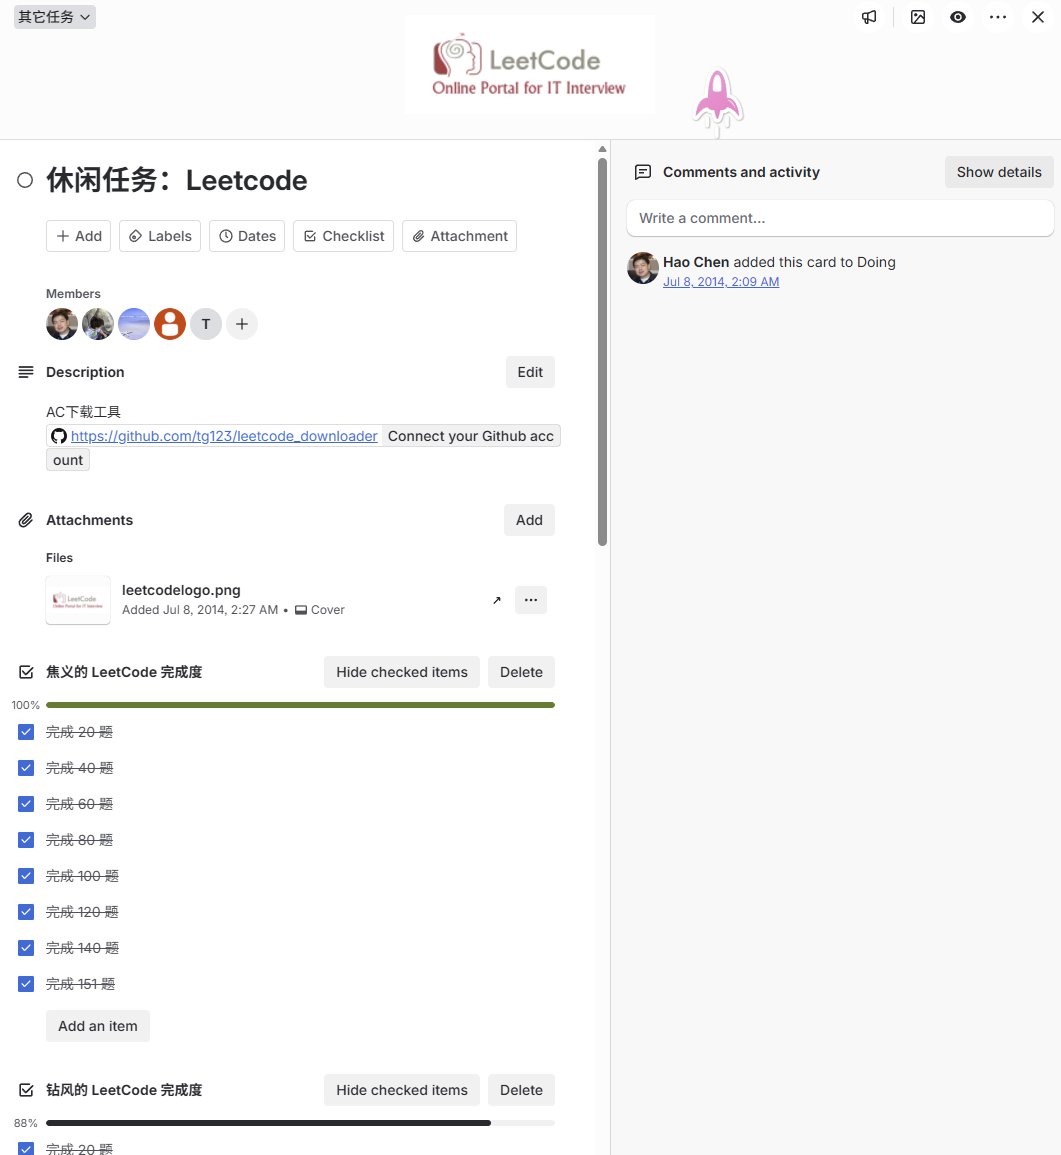Hide checked items in 焦义的 checklist

[402, 672]
